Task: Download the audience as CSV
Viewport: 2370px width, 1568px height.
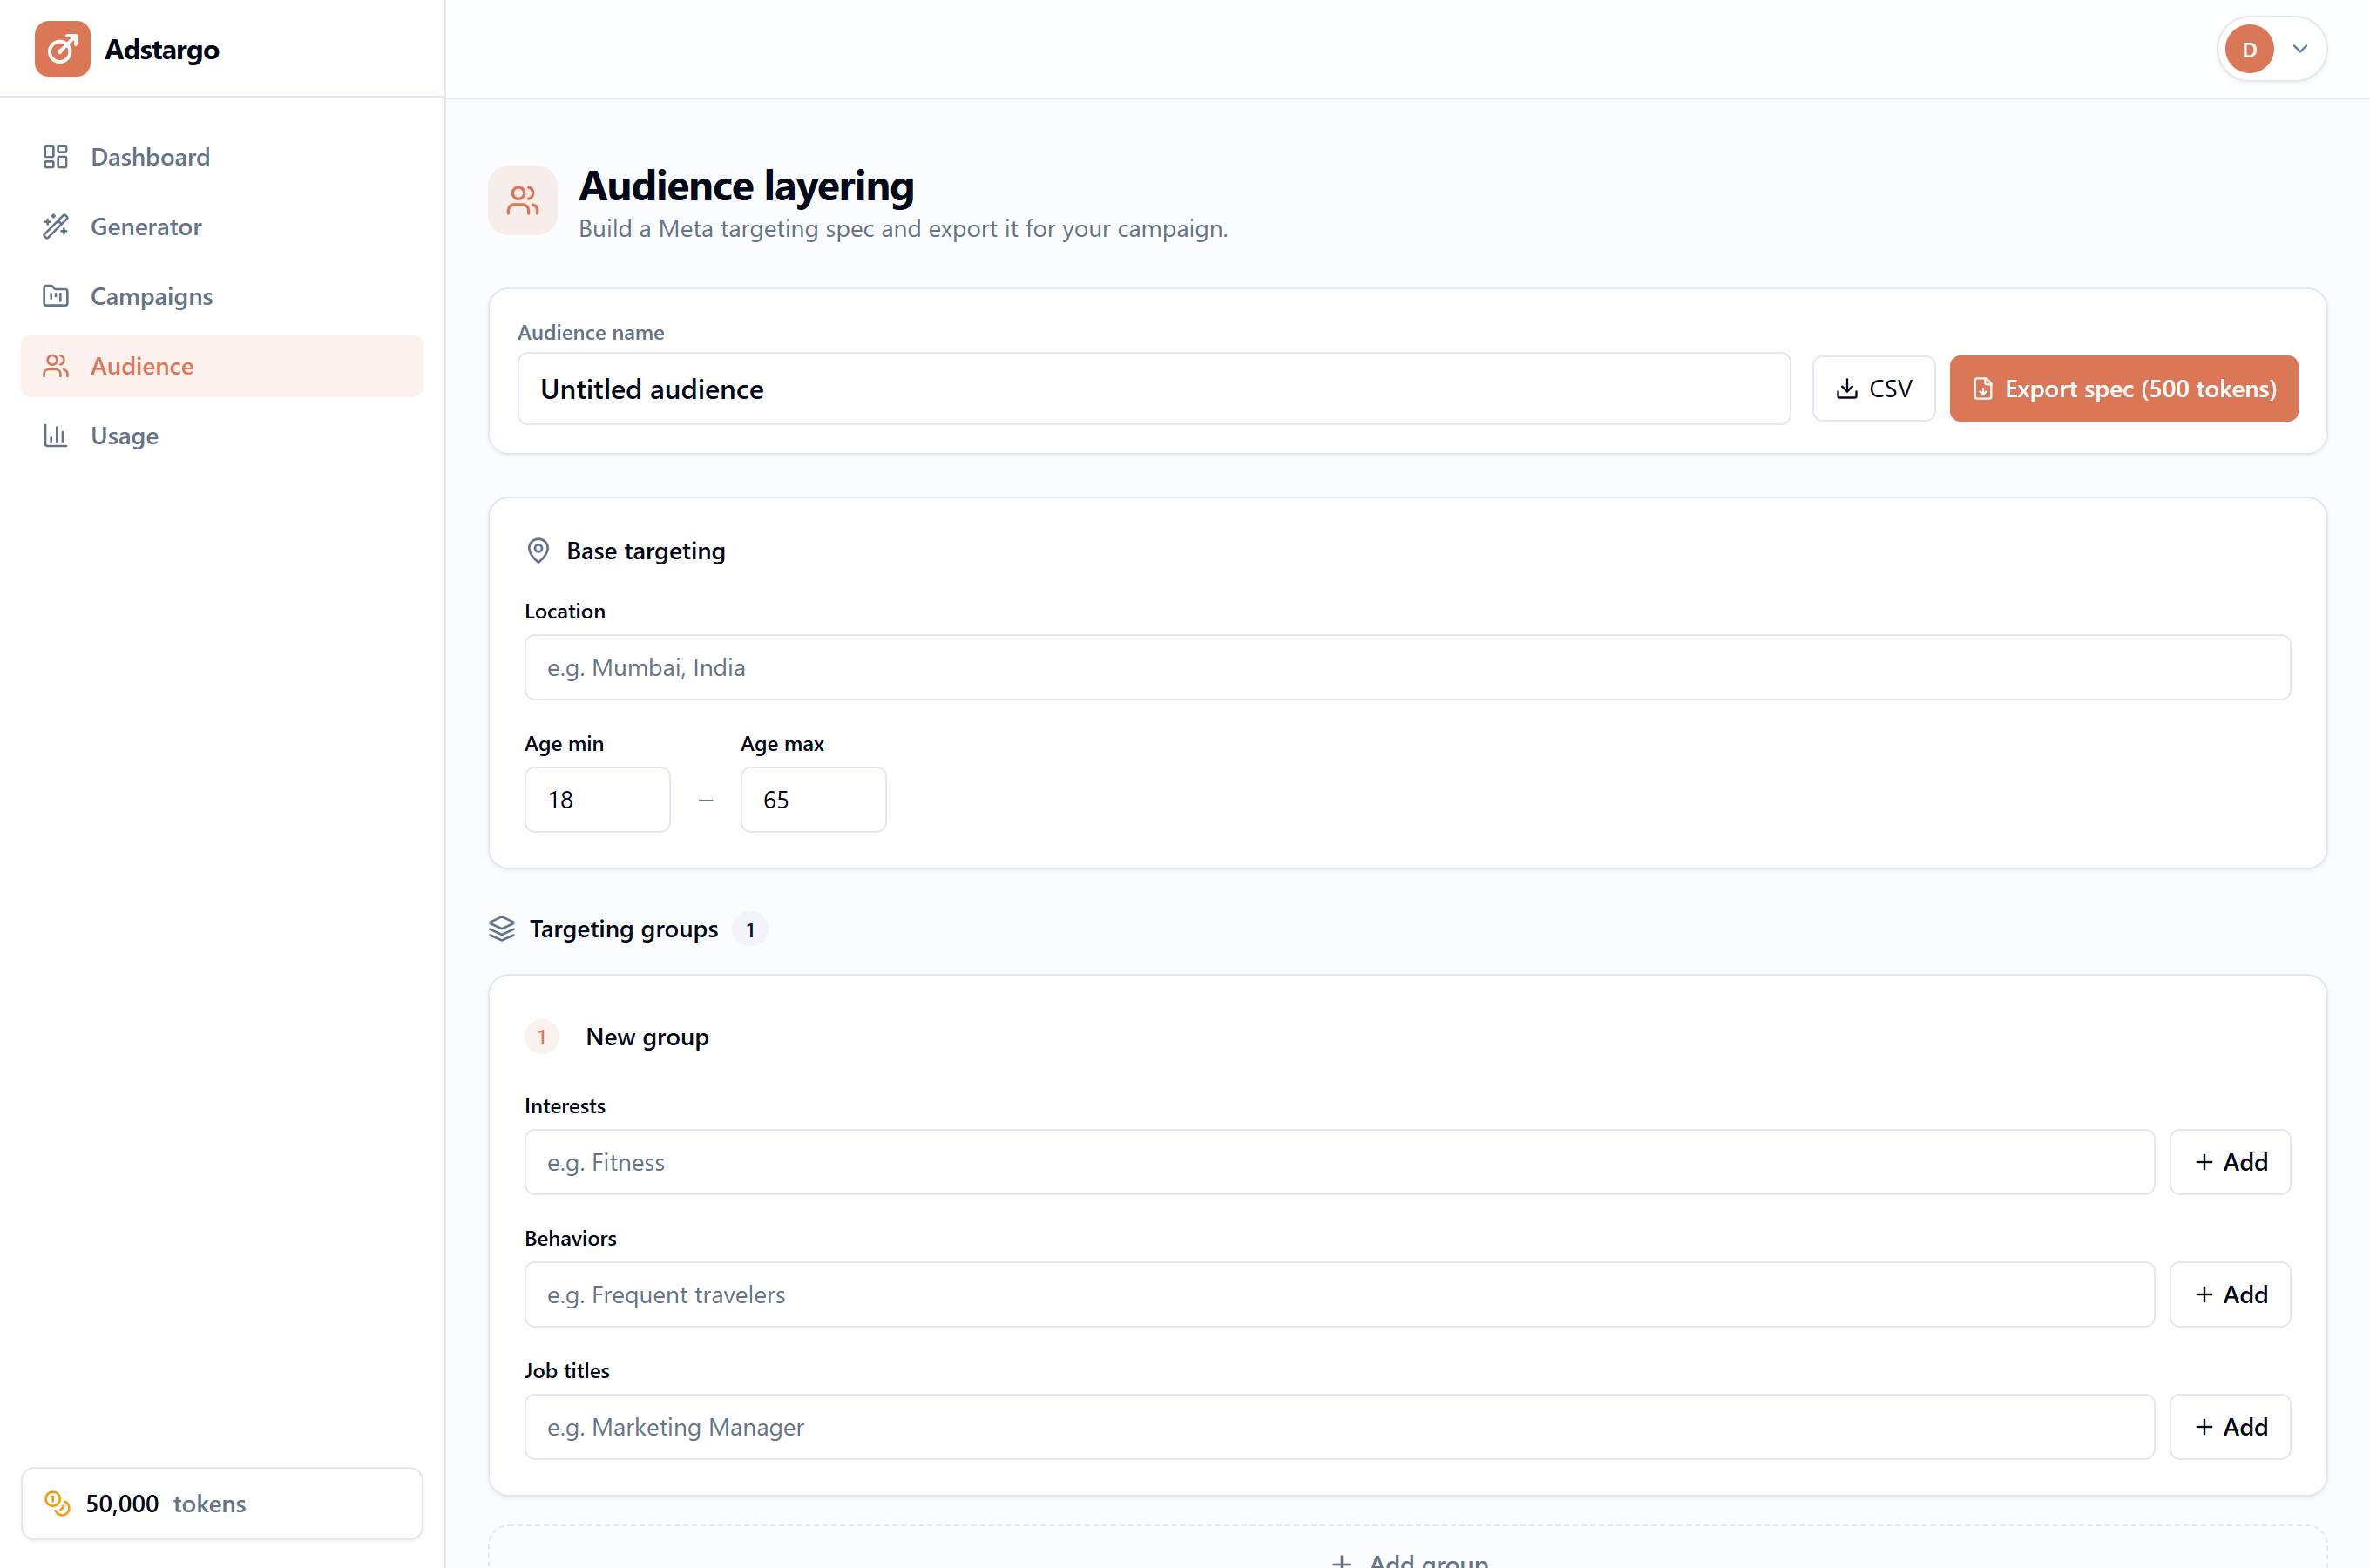Action: [1874, 389]
